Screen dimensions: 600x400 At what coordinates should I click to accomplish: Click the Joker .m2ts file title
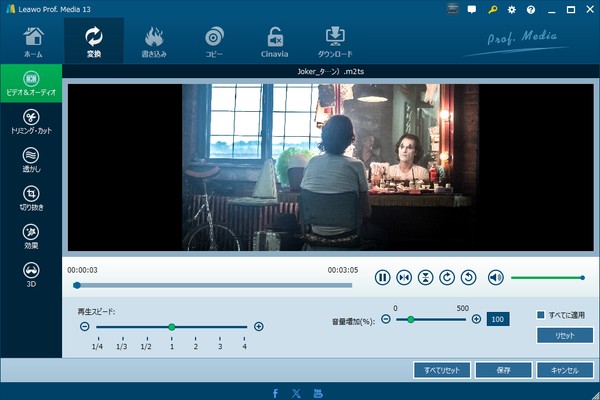(331, 71)
